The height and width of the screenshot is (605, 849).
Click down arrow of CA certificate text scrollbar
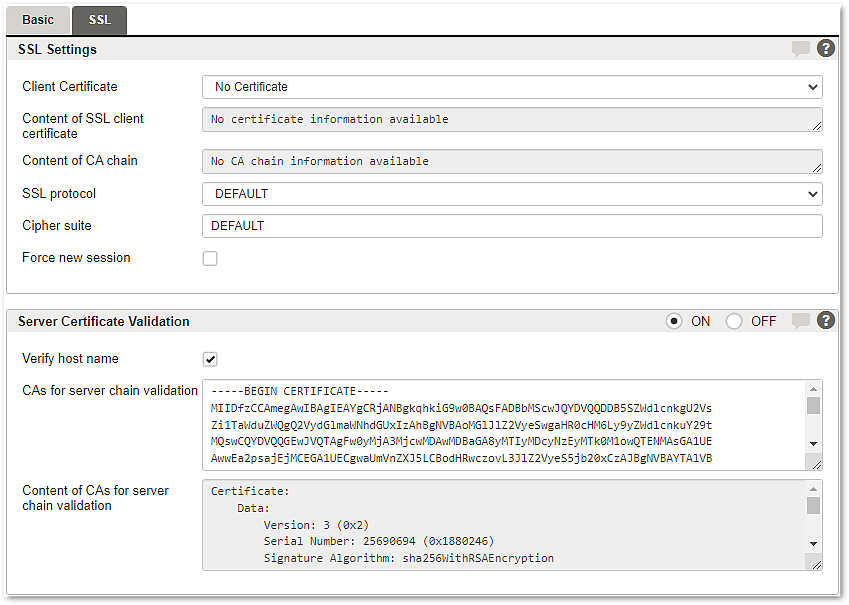click(813, 444)
